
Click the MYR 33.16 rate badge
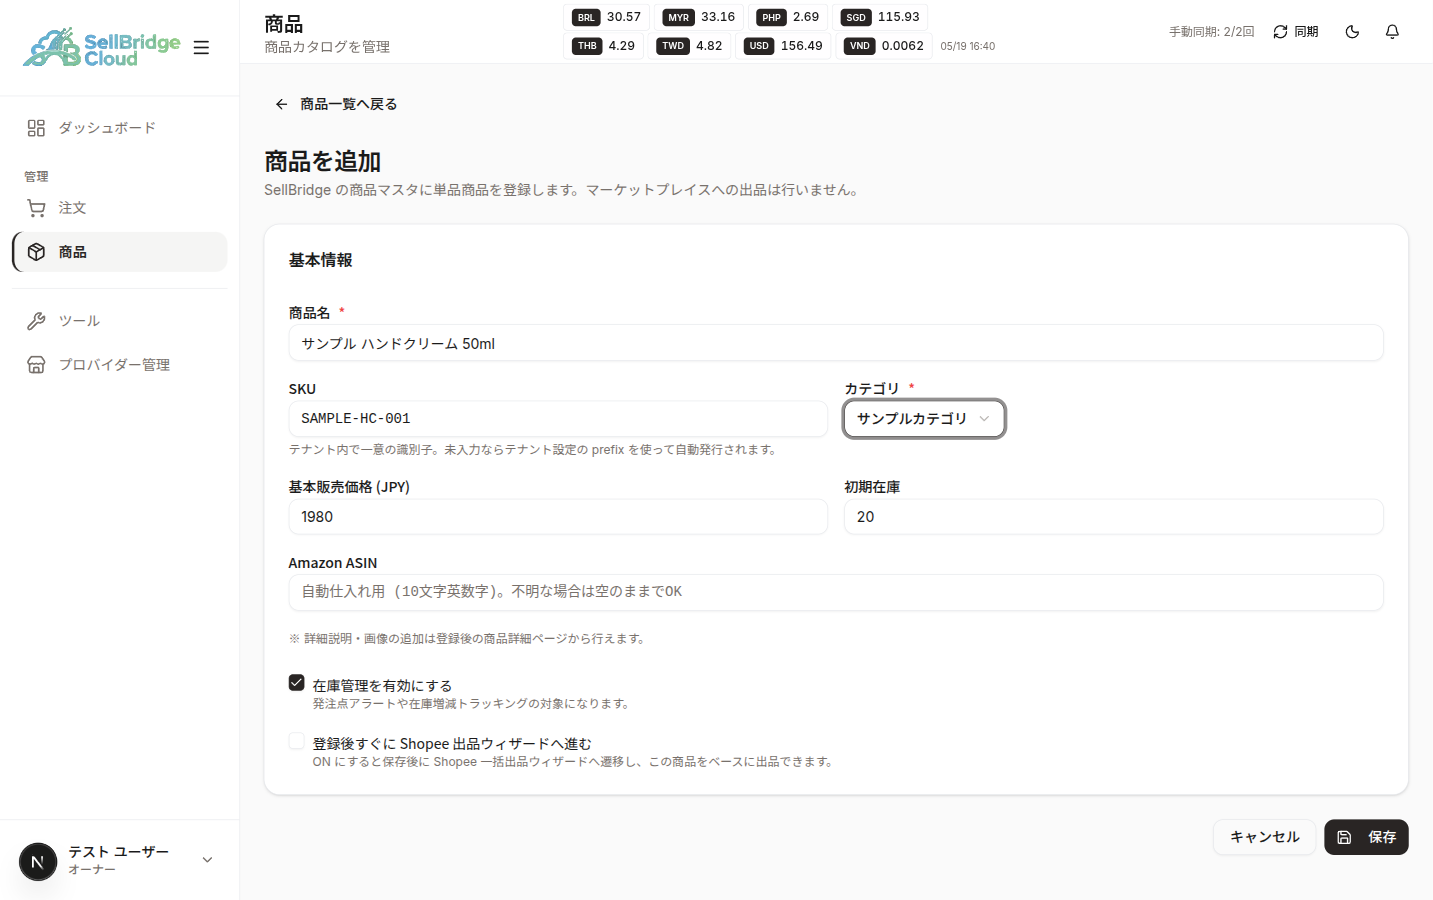(x=700, y=17)
